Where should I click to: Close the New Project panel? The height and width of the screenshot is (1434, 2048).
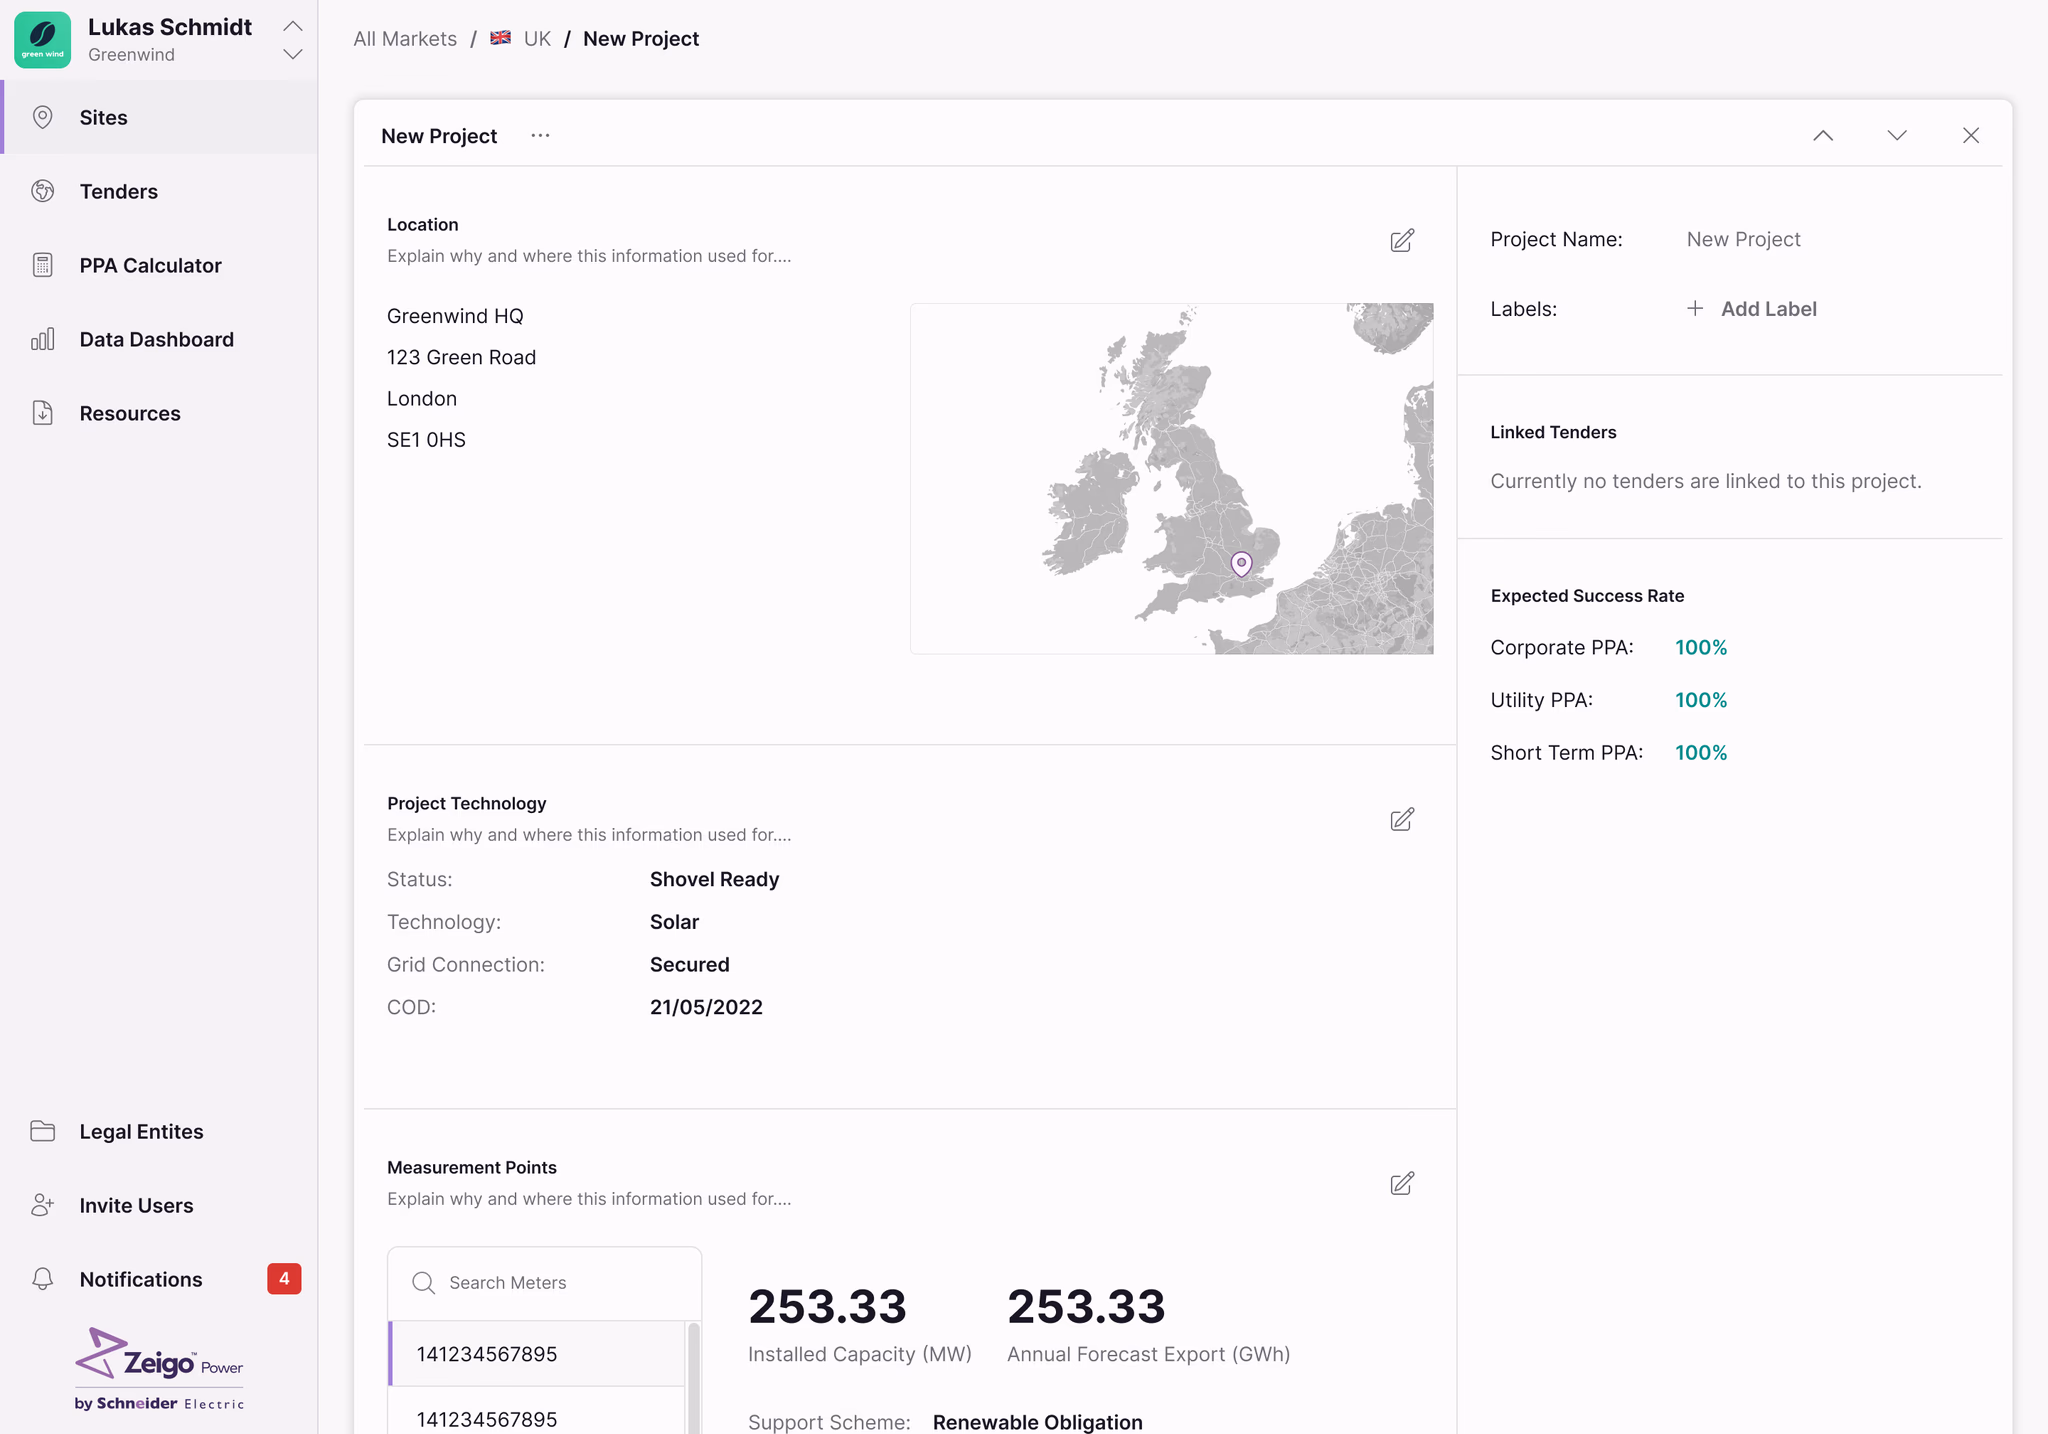pyautogui.click(x=1971, y=135)
